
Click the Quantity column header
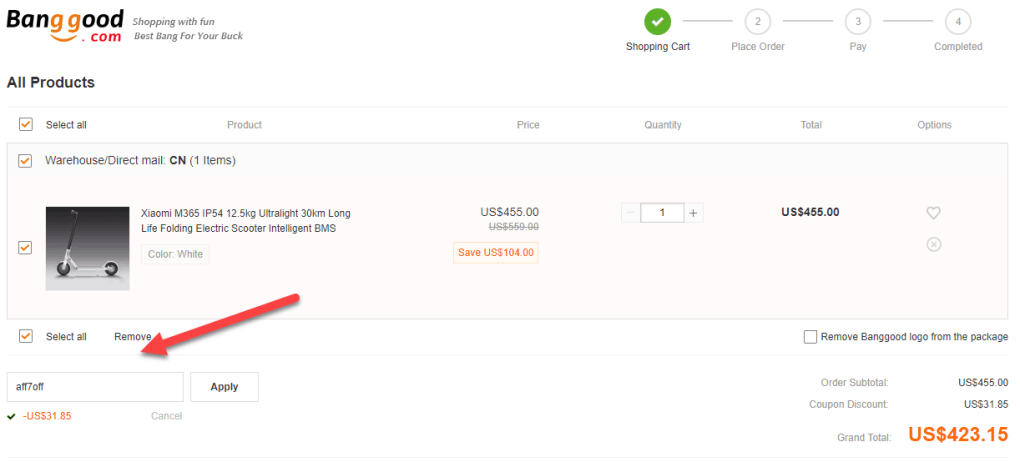(x=663, y=125)
